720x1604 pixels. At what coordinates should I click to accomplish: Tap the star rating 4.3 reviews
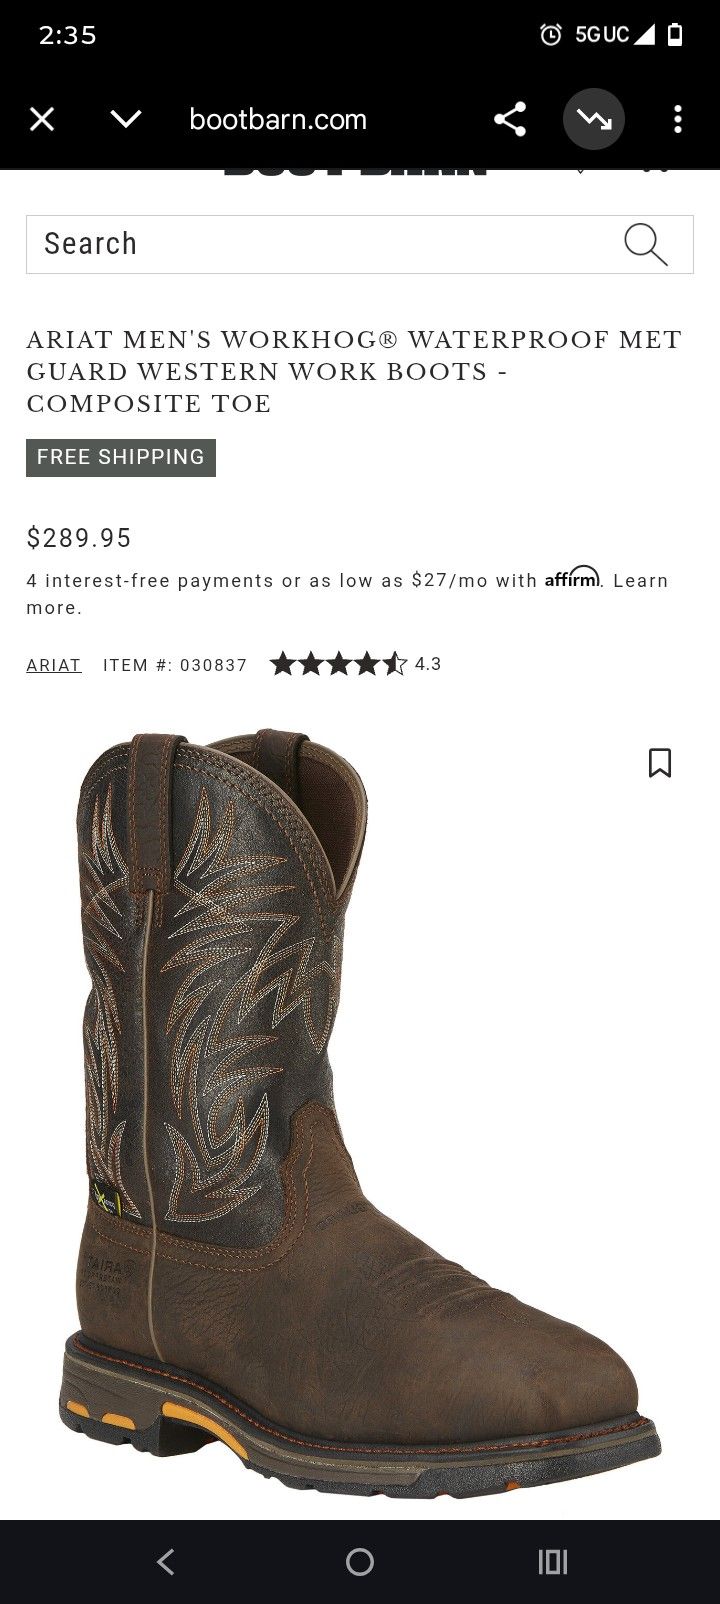pos(356,664)
